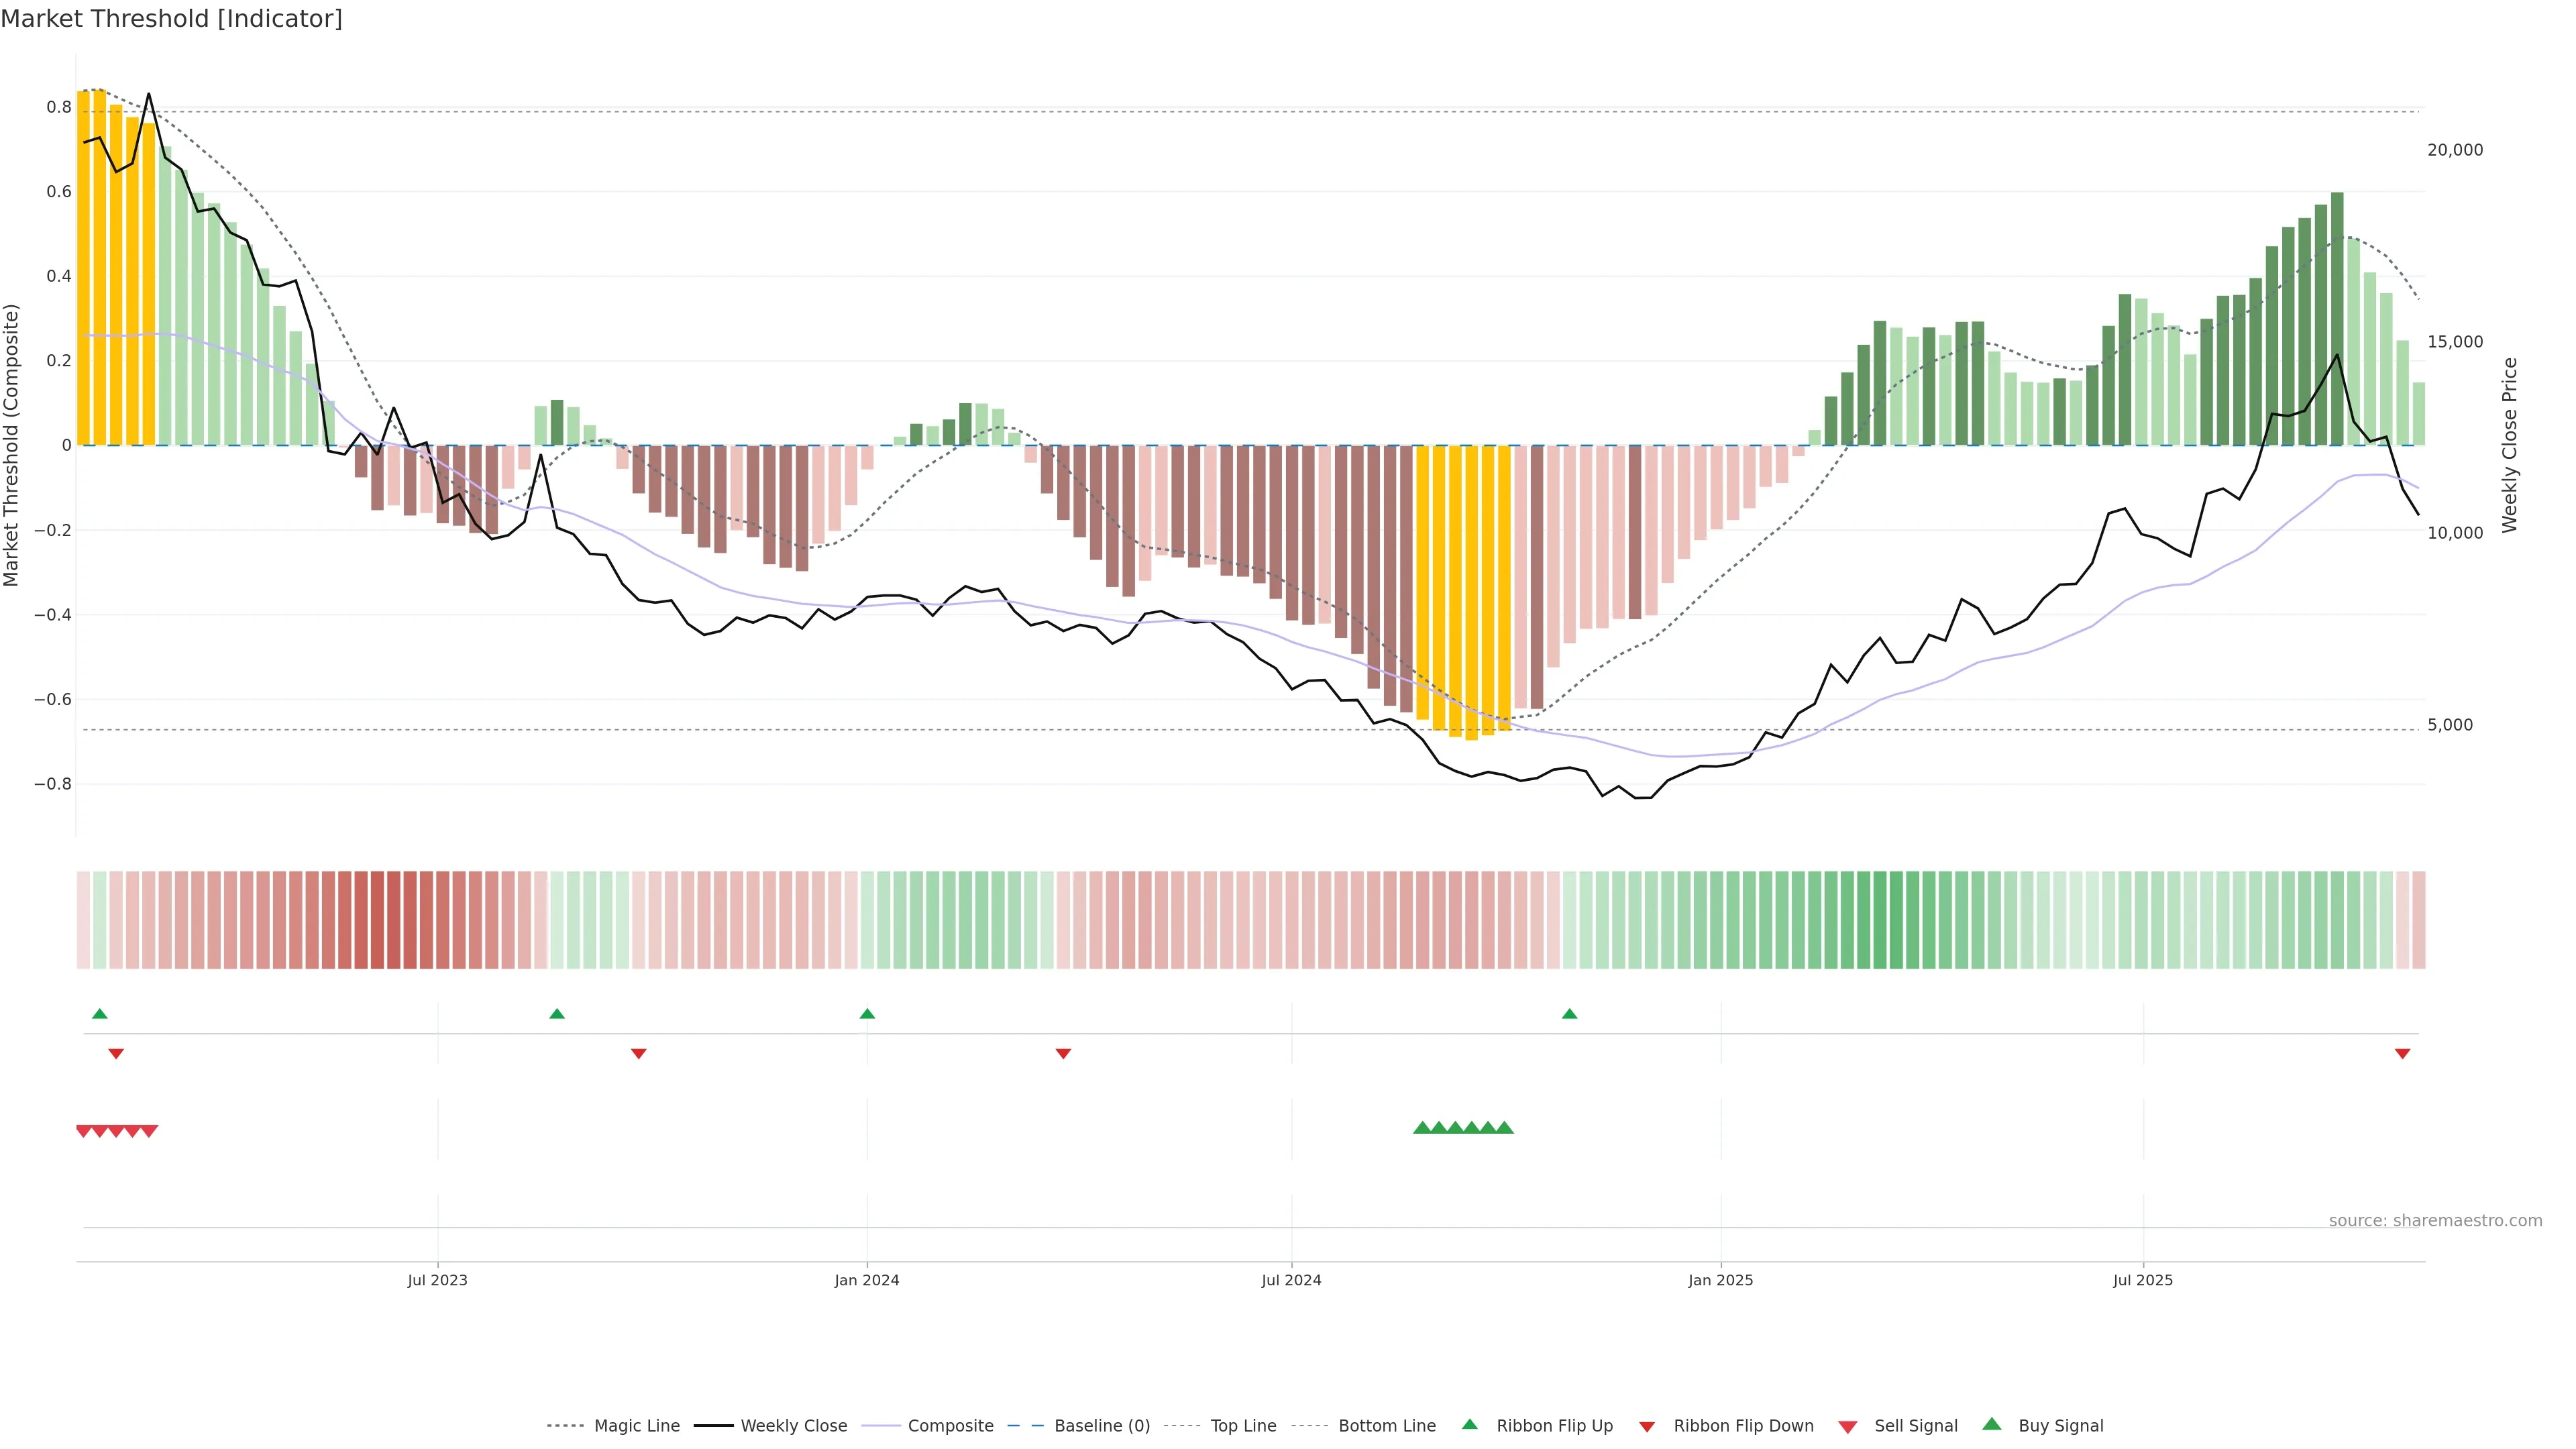Click the Jul 2024 x-axis label
2576x1449 pixels.
[1291, 1280]
